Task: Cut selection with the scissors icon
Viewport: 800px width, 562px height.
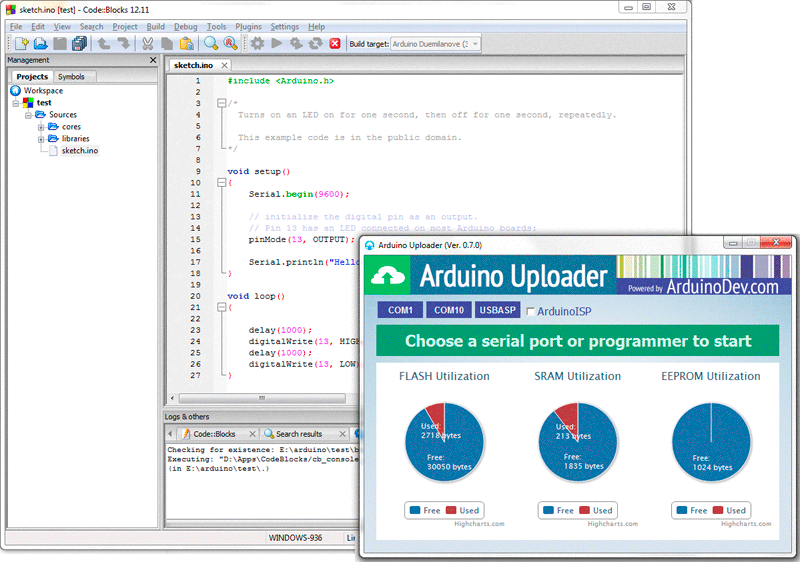Action: (x=147, y=44)
